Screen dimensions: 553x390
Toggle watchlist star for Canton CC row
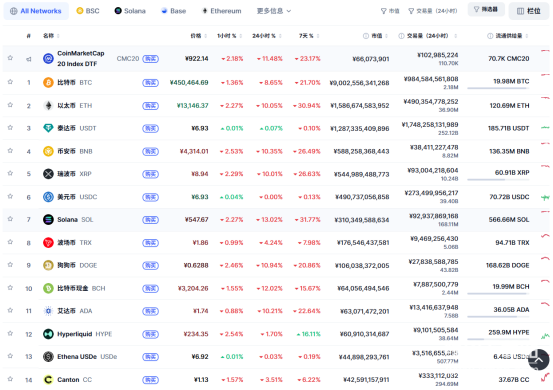click(x=10, y=379)
